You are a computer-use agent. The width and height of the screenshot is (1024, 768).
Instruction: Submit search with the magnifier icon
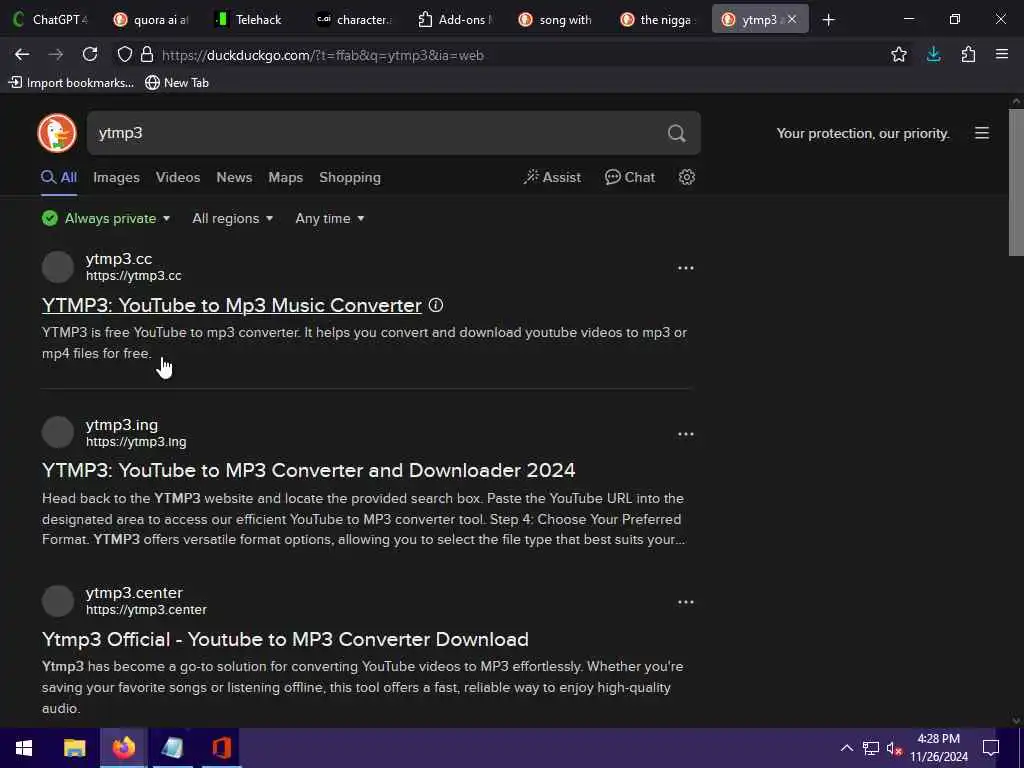tap(677, 133)
